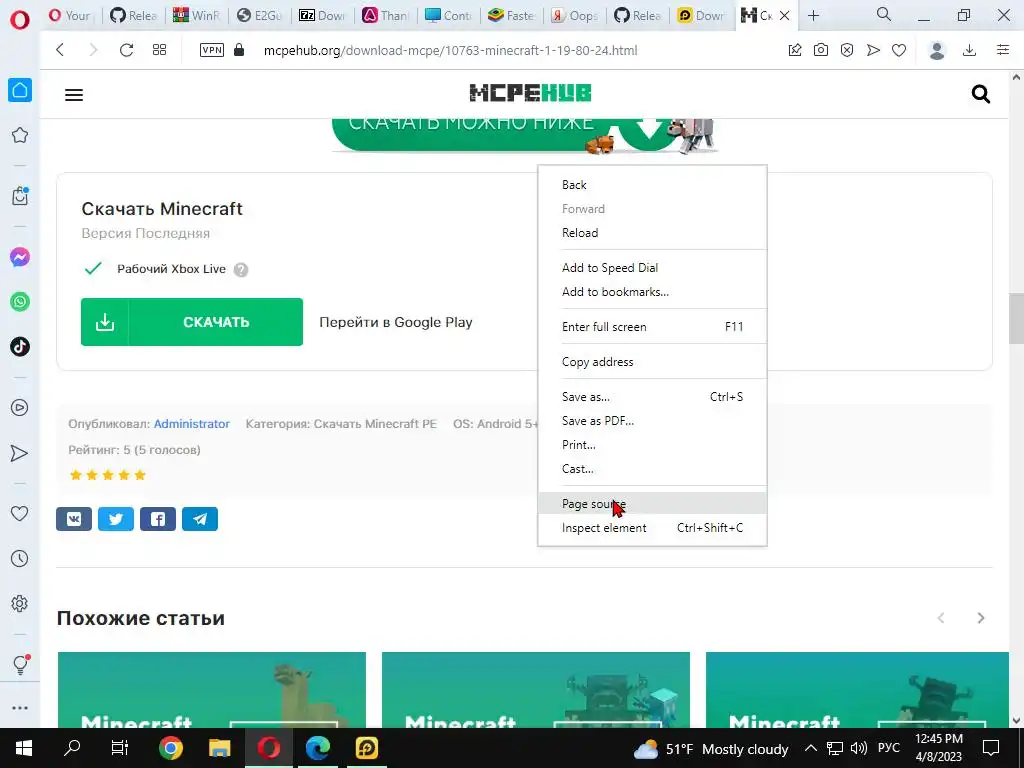Add page to bookmarks heart icon
This screenshot has height=768, width=1024.
click(899, 50)
